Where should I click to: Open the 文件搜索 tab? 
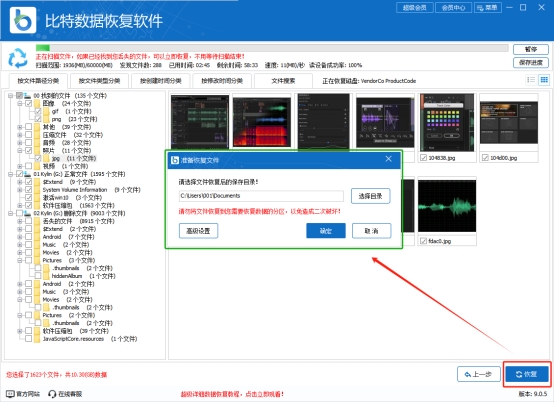pyautogui.click(x=283, y=81)
